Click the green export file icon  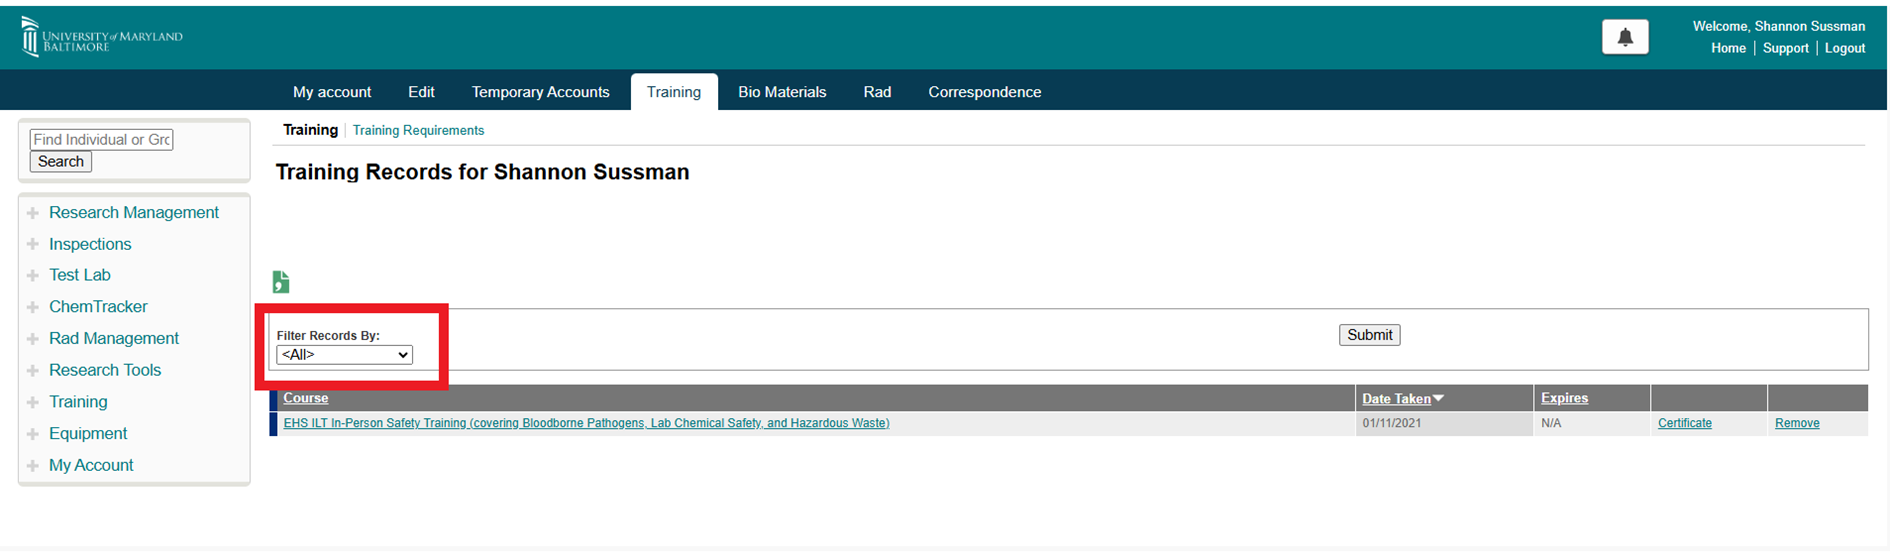tap(281, 282)
